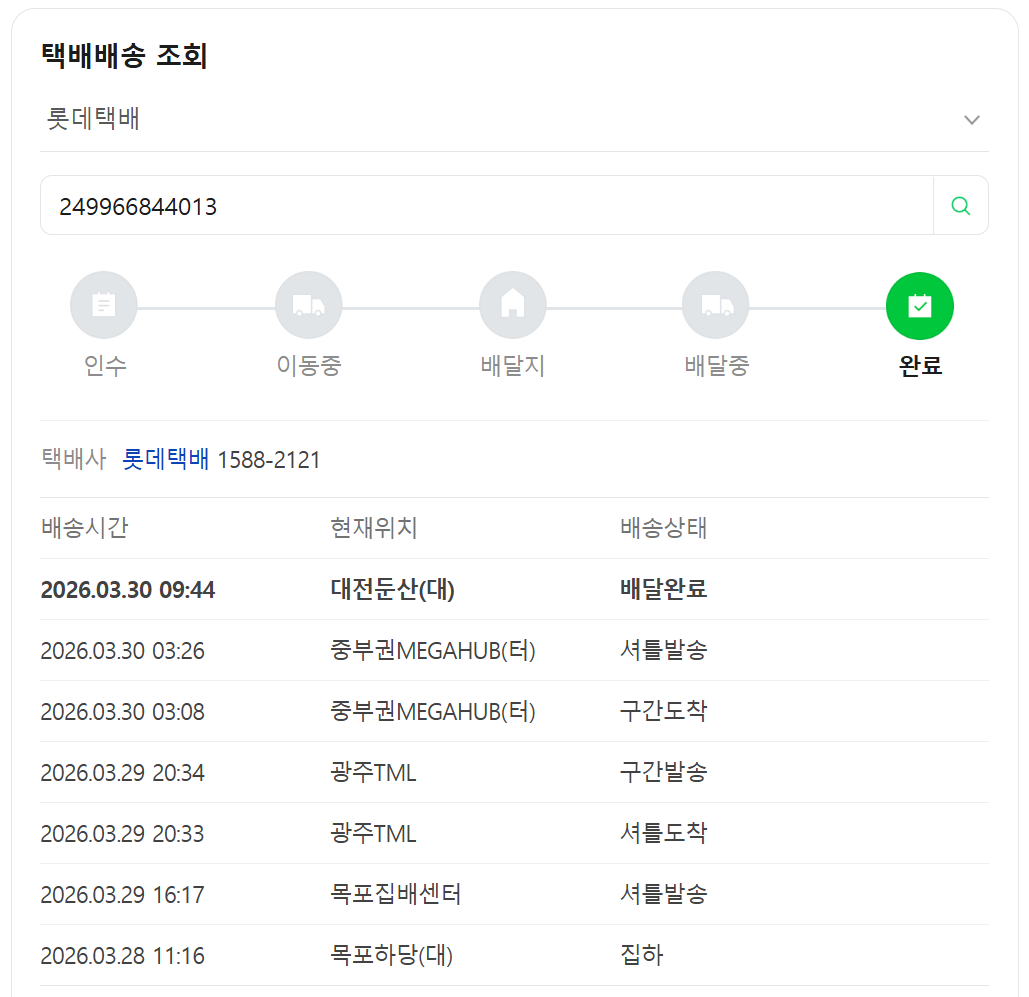Click the tracking number input field
1029x997 pixels.
(x=486, y=206)
